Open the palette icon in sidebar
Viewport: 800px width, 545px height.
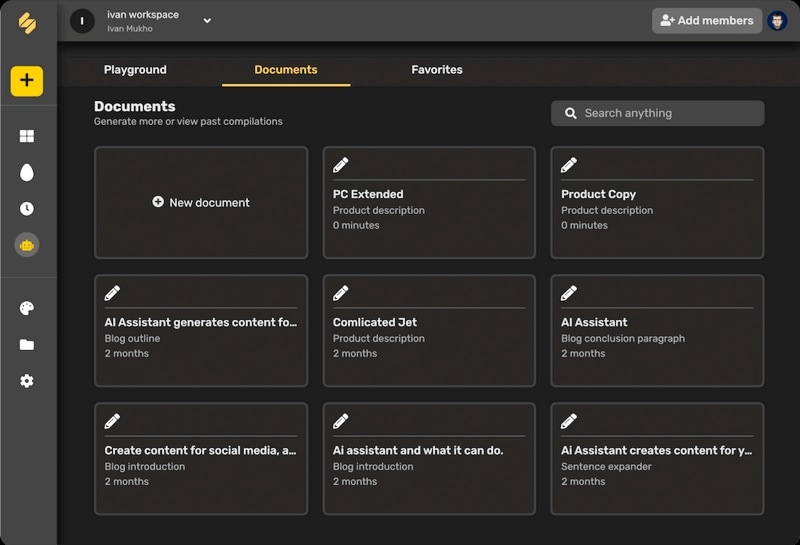pos(27,308)
